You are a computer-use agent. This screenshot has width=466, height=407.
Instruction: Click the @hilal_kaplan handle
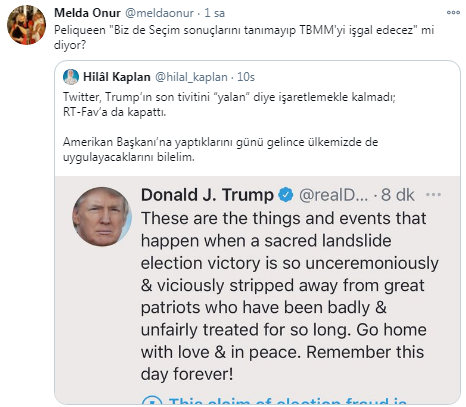(x=191, y=77)
